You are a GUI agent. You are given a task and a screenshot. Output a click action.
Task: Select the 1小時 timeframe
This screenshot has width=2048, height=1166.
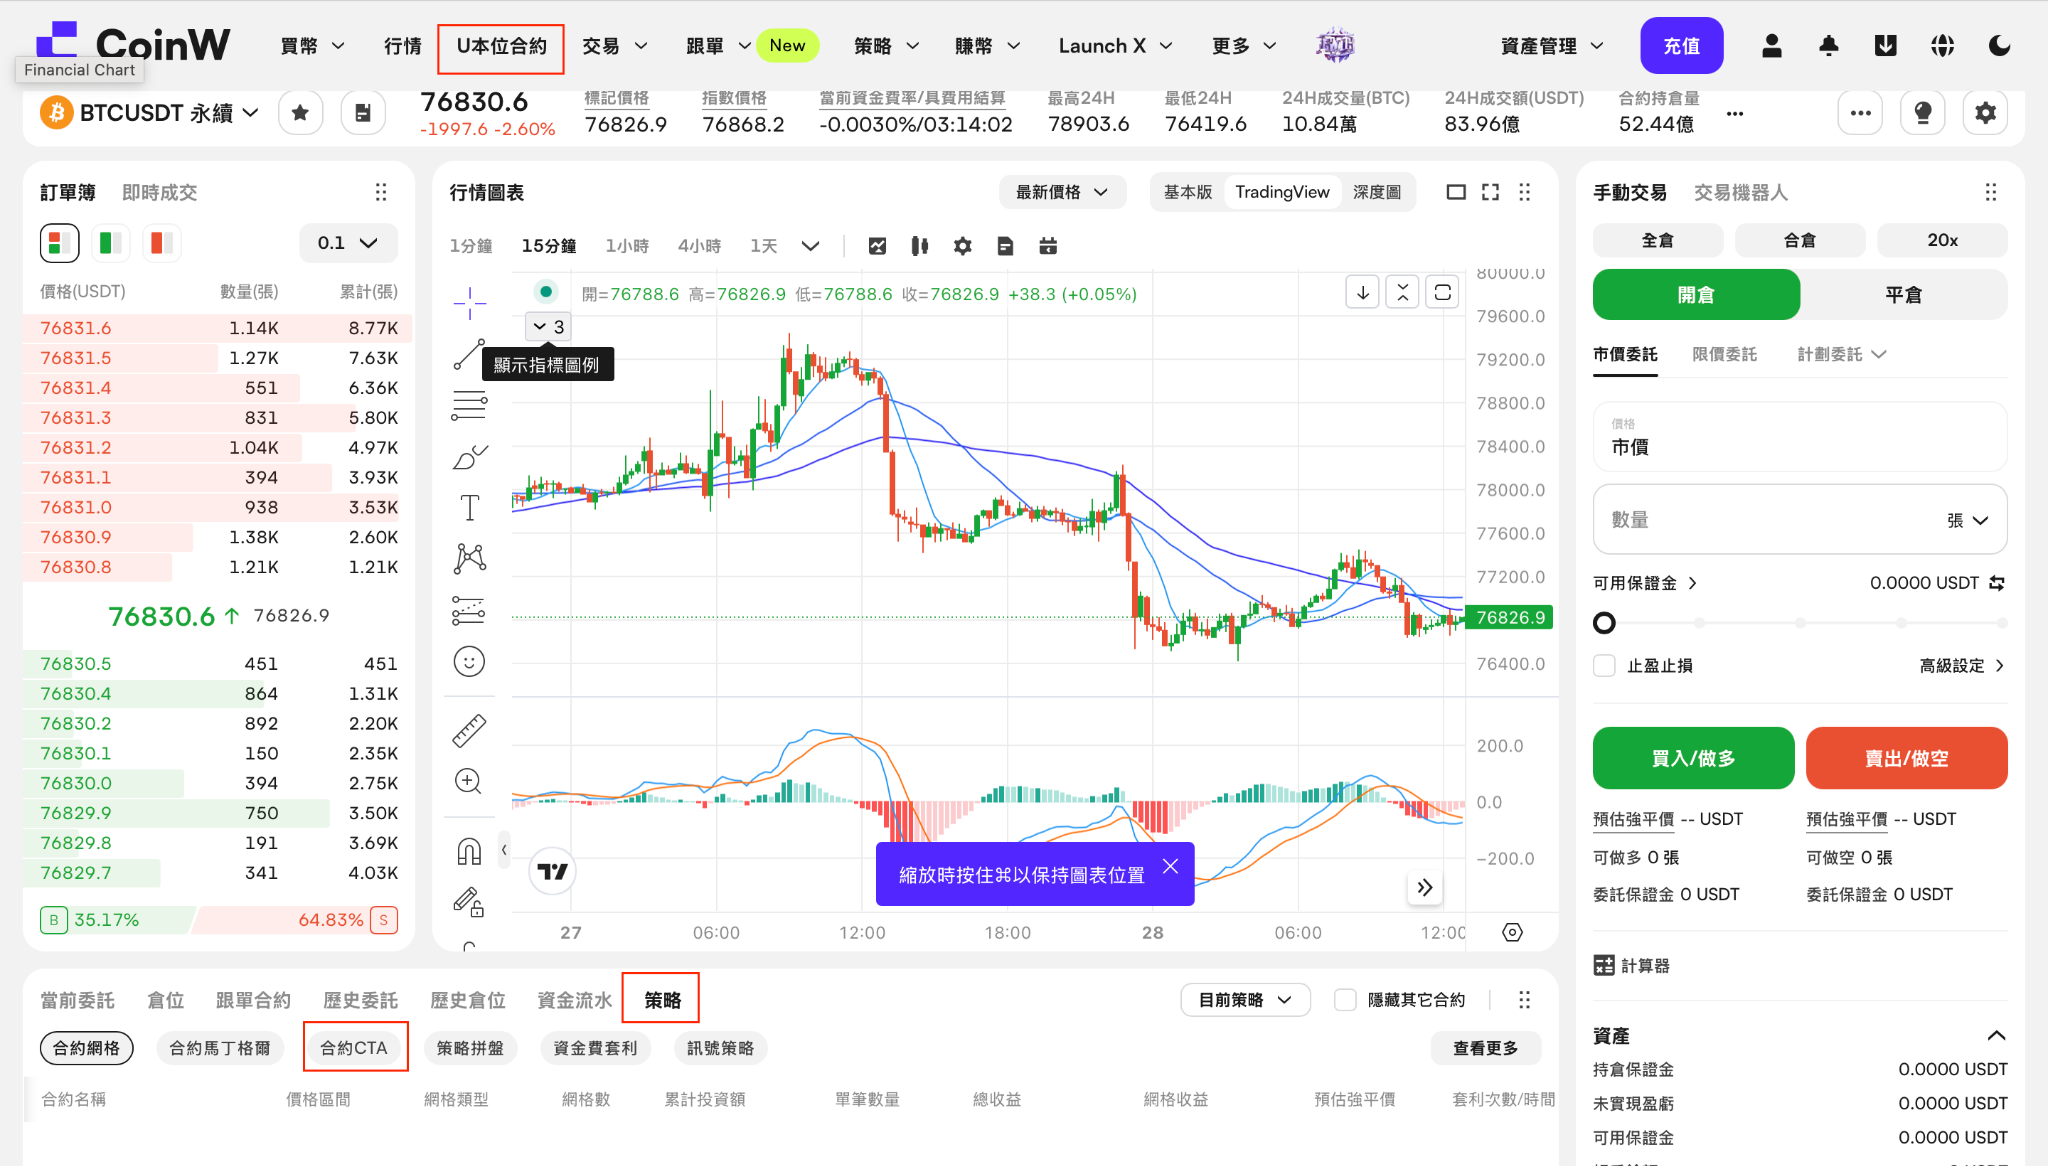pos(627,246)
